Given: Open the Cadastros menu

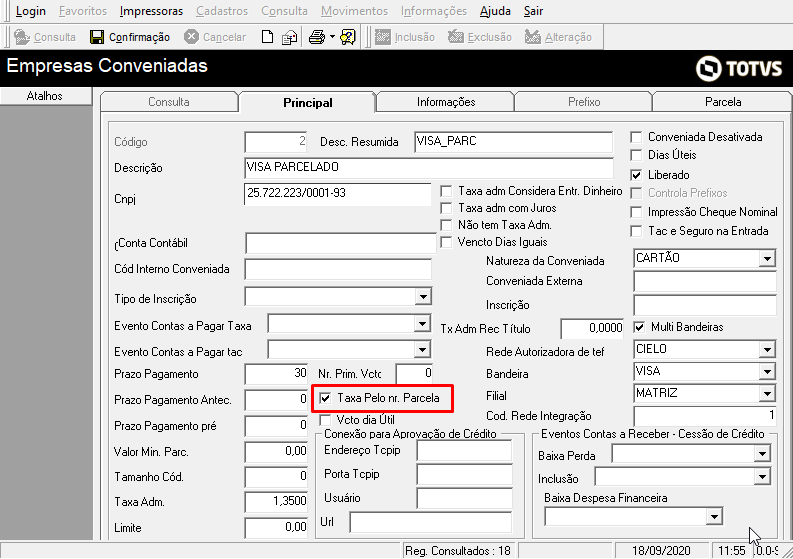Looking at the screenshot, I should tap(222, 11).
